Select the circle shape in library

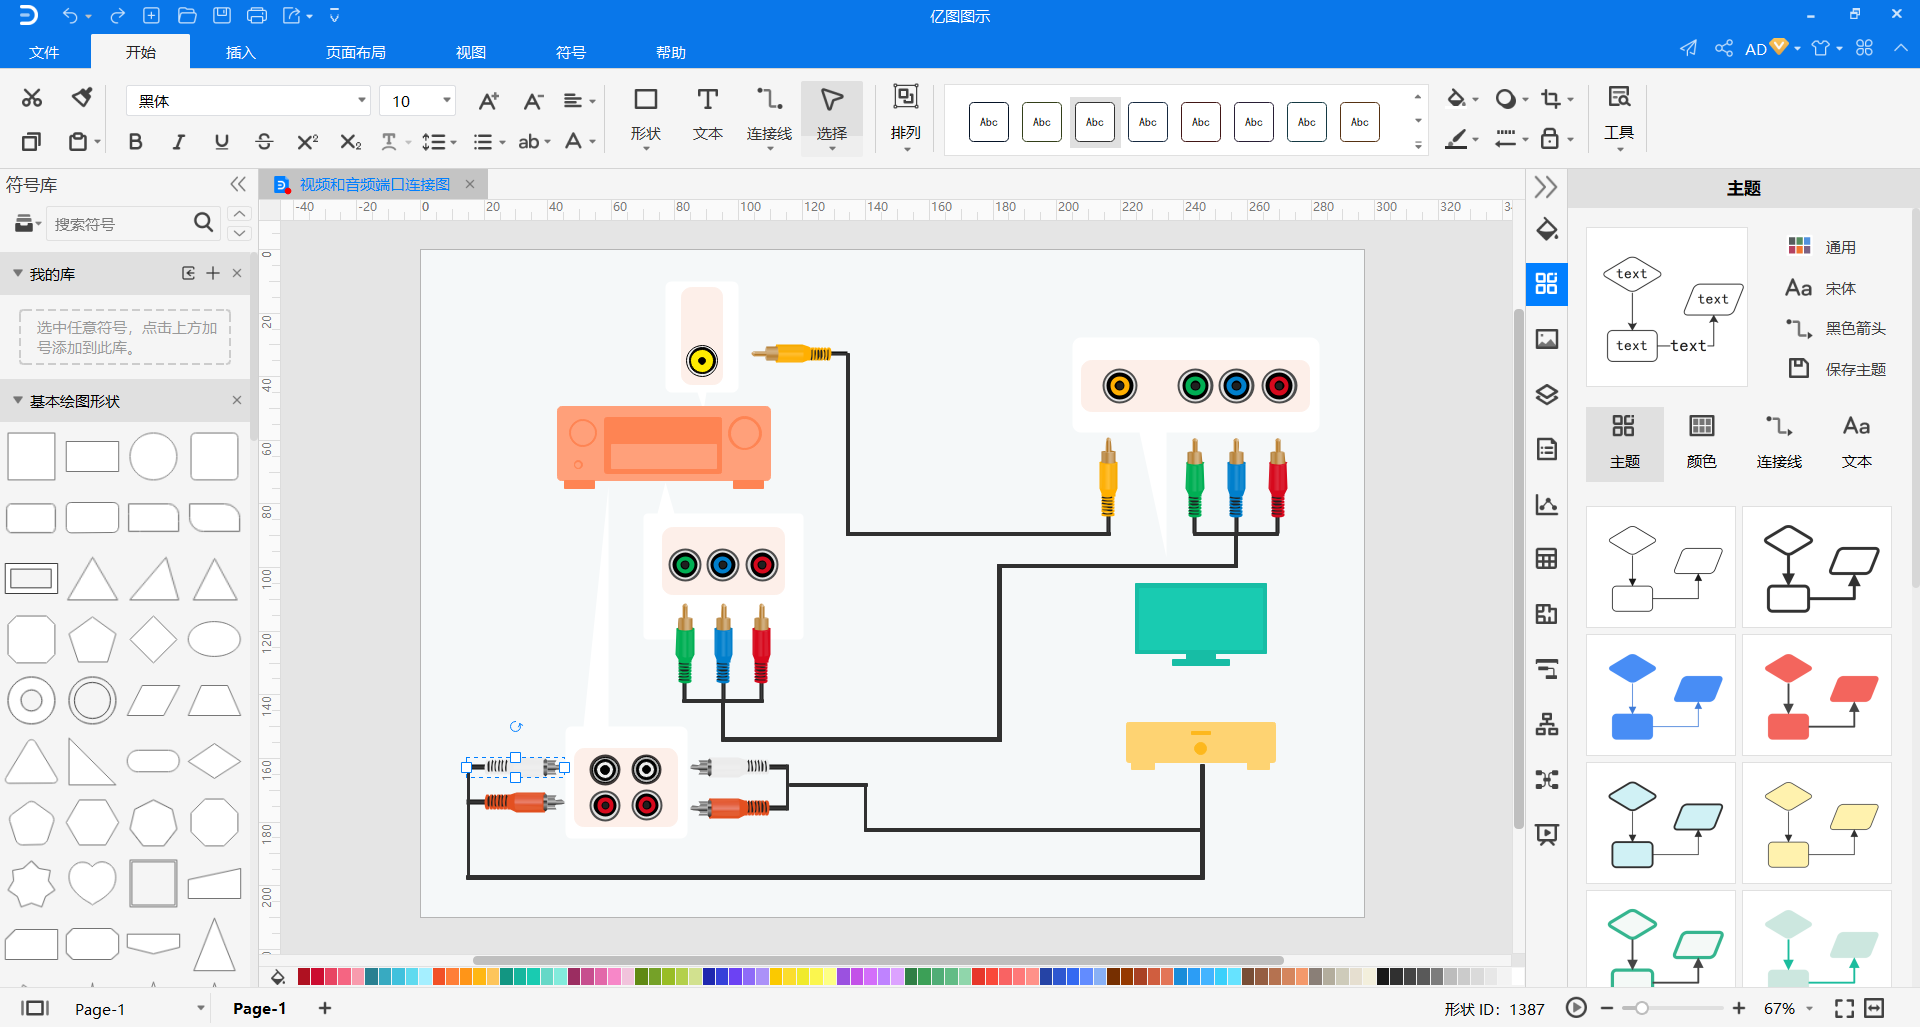153,456
